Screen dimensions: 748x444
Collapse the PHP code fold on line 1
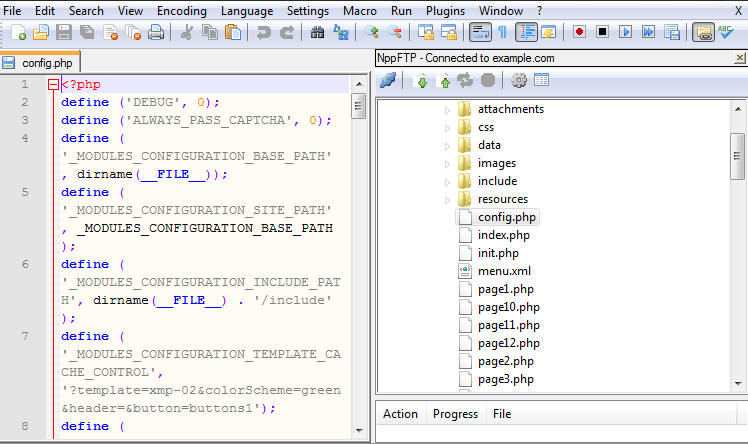point(53,85)
